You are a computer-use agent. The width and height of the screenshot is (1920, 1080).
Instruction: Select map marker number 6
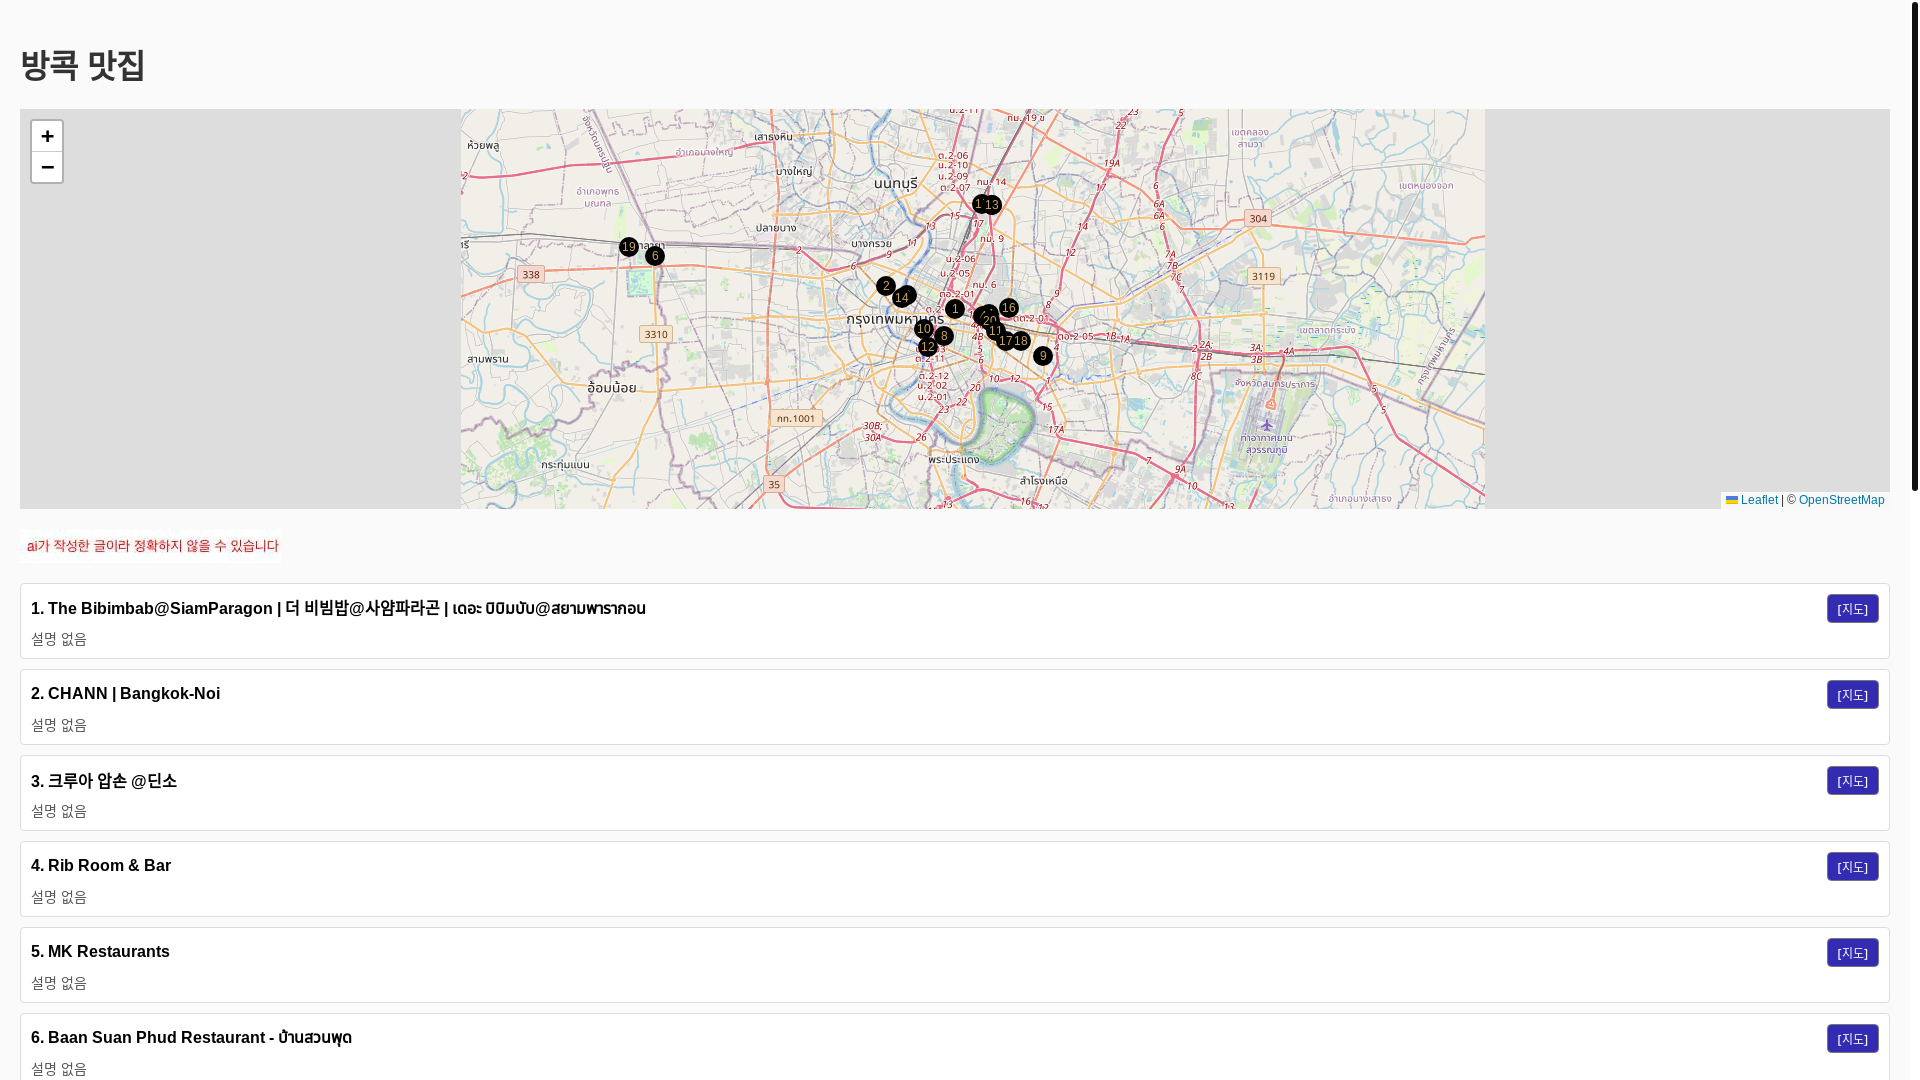[655, 257]
